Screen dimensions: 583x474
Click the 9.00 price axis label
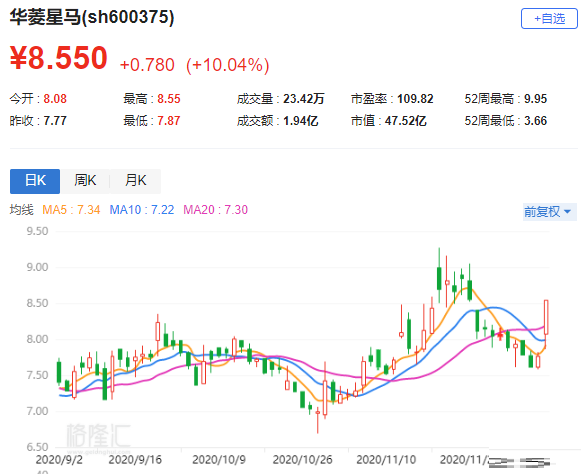coord(37,267)
